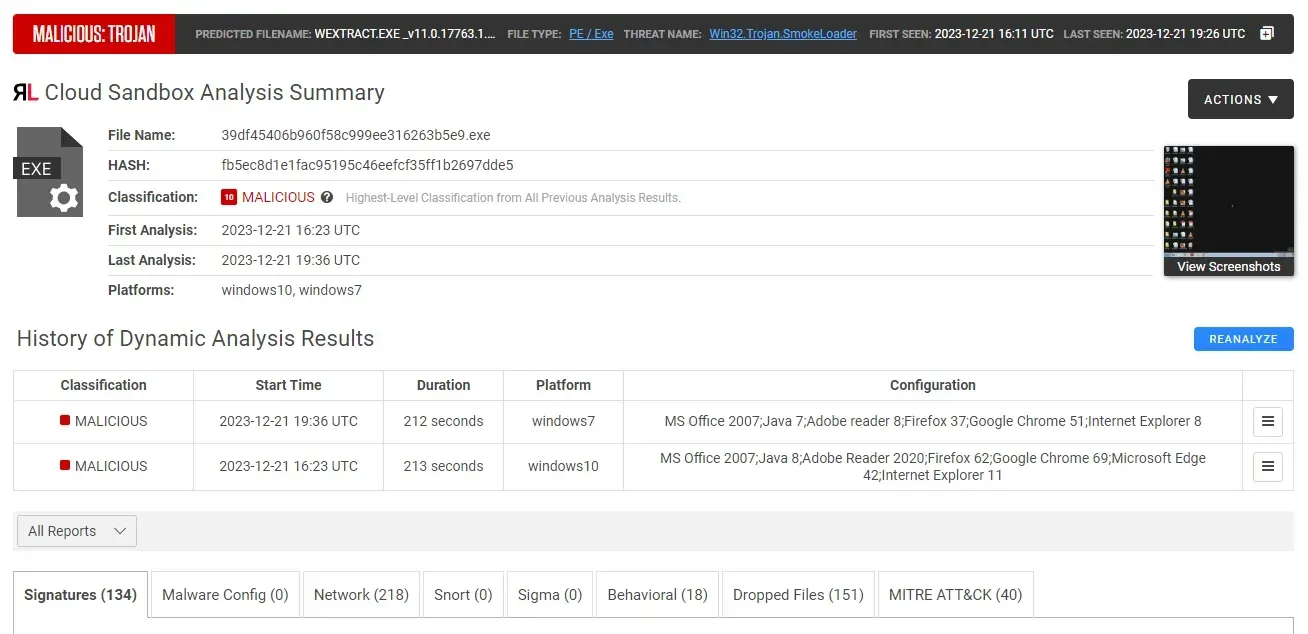Open the ACTIONS dropdown menu
Screen dimensions: 1308x634
click(1240, 99)
